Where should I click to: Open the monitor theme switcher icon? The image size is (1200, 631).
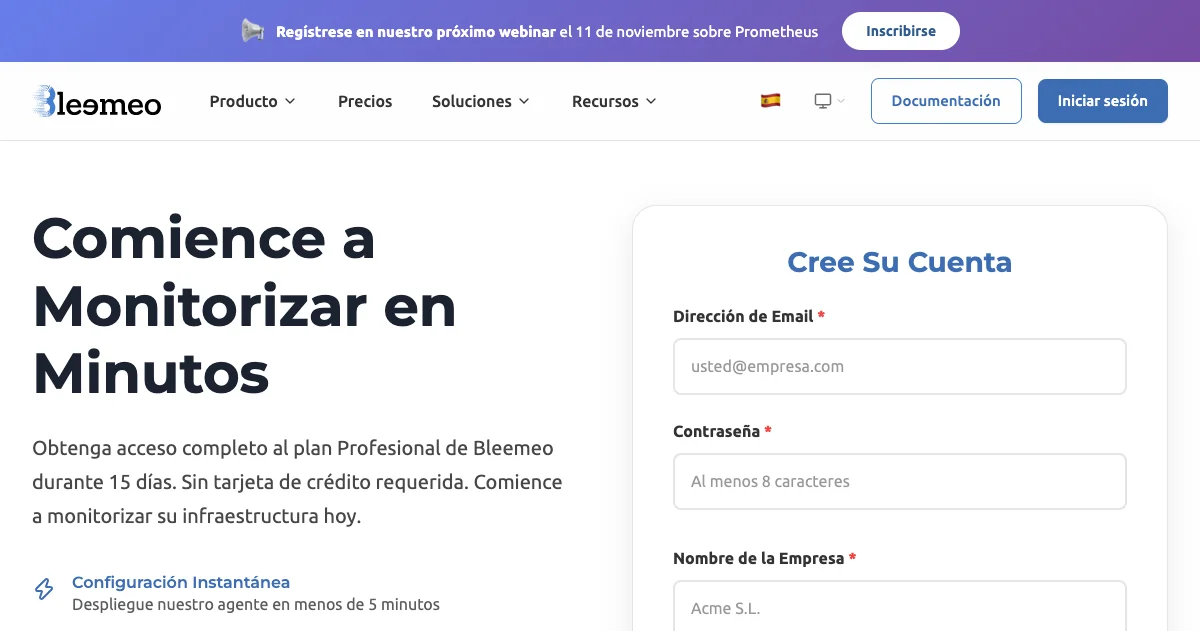point(823,101)
